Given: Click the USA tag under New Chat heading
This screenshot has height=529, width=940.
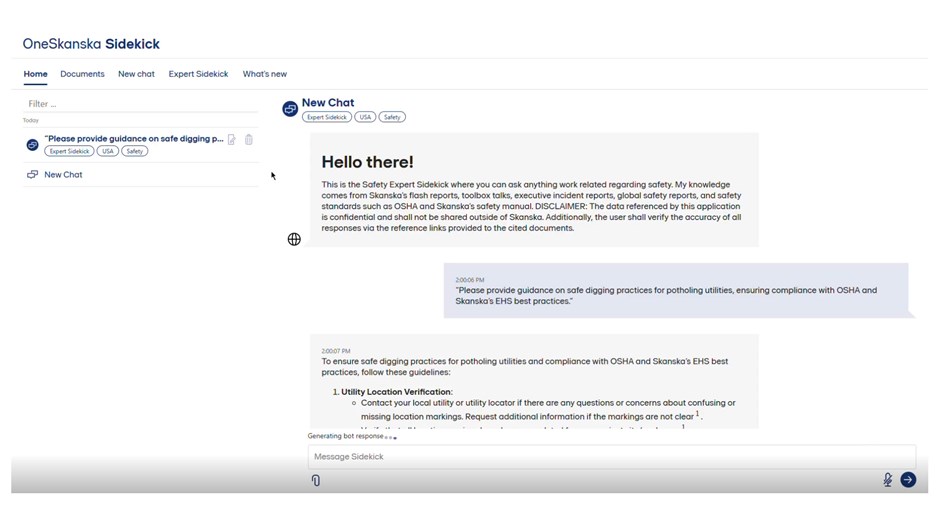Looking at the screenshot, I should 365,117.
